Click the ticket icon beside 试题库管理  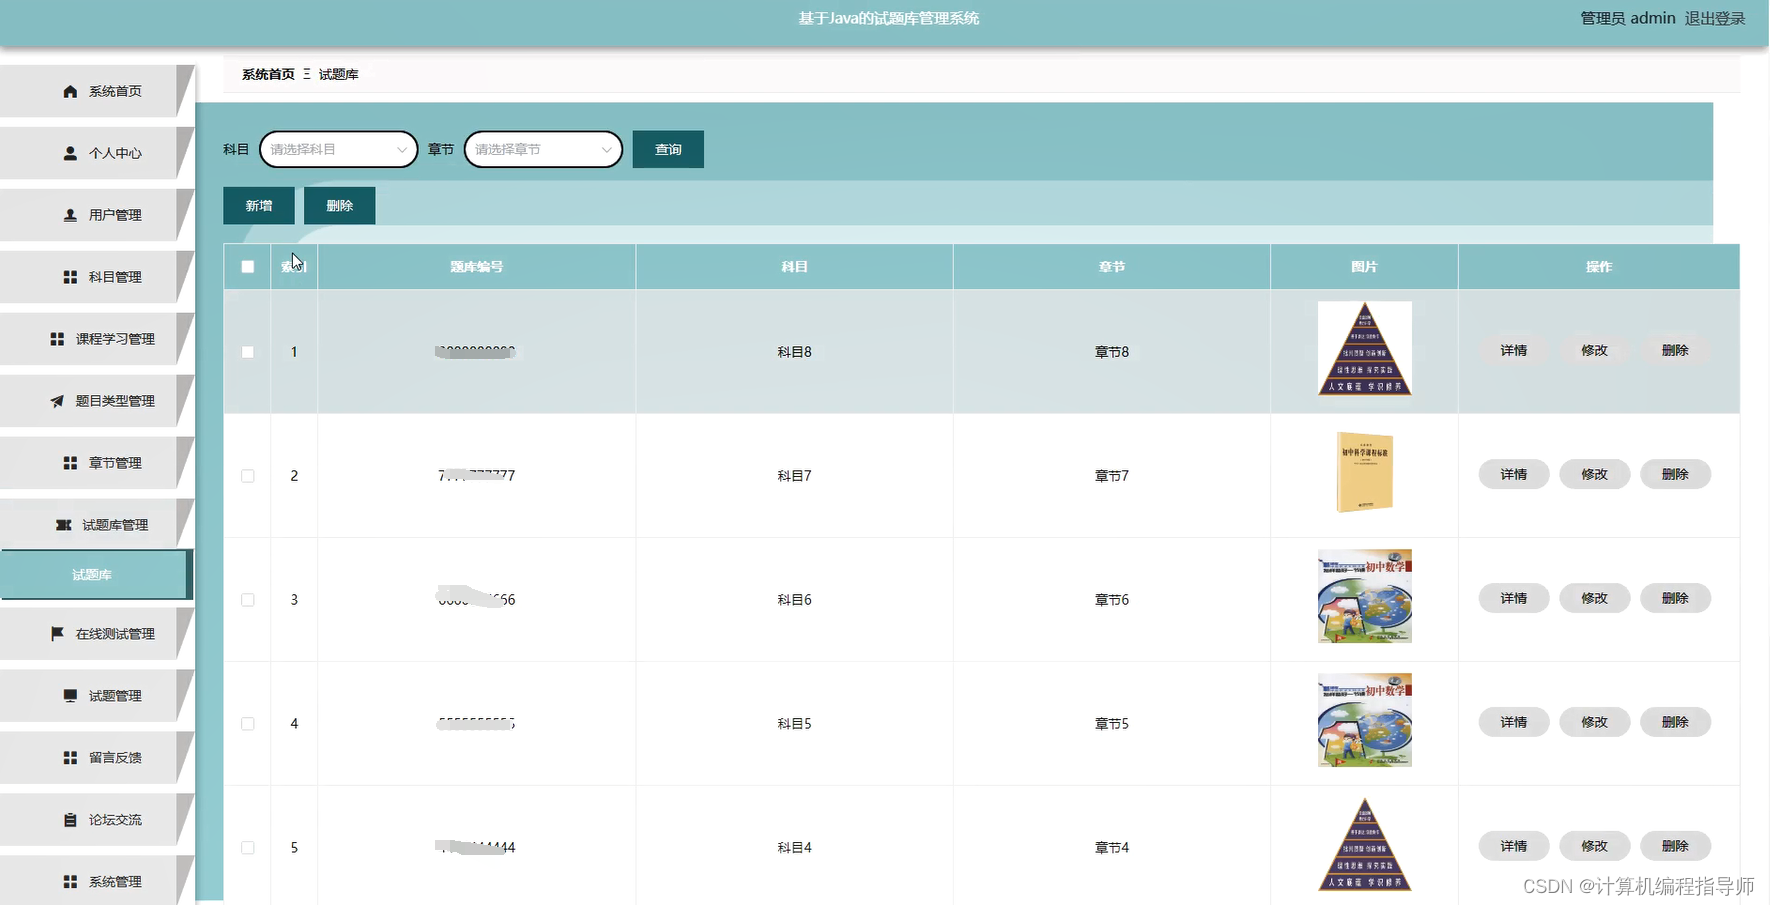[63, 525]
